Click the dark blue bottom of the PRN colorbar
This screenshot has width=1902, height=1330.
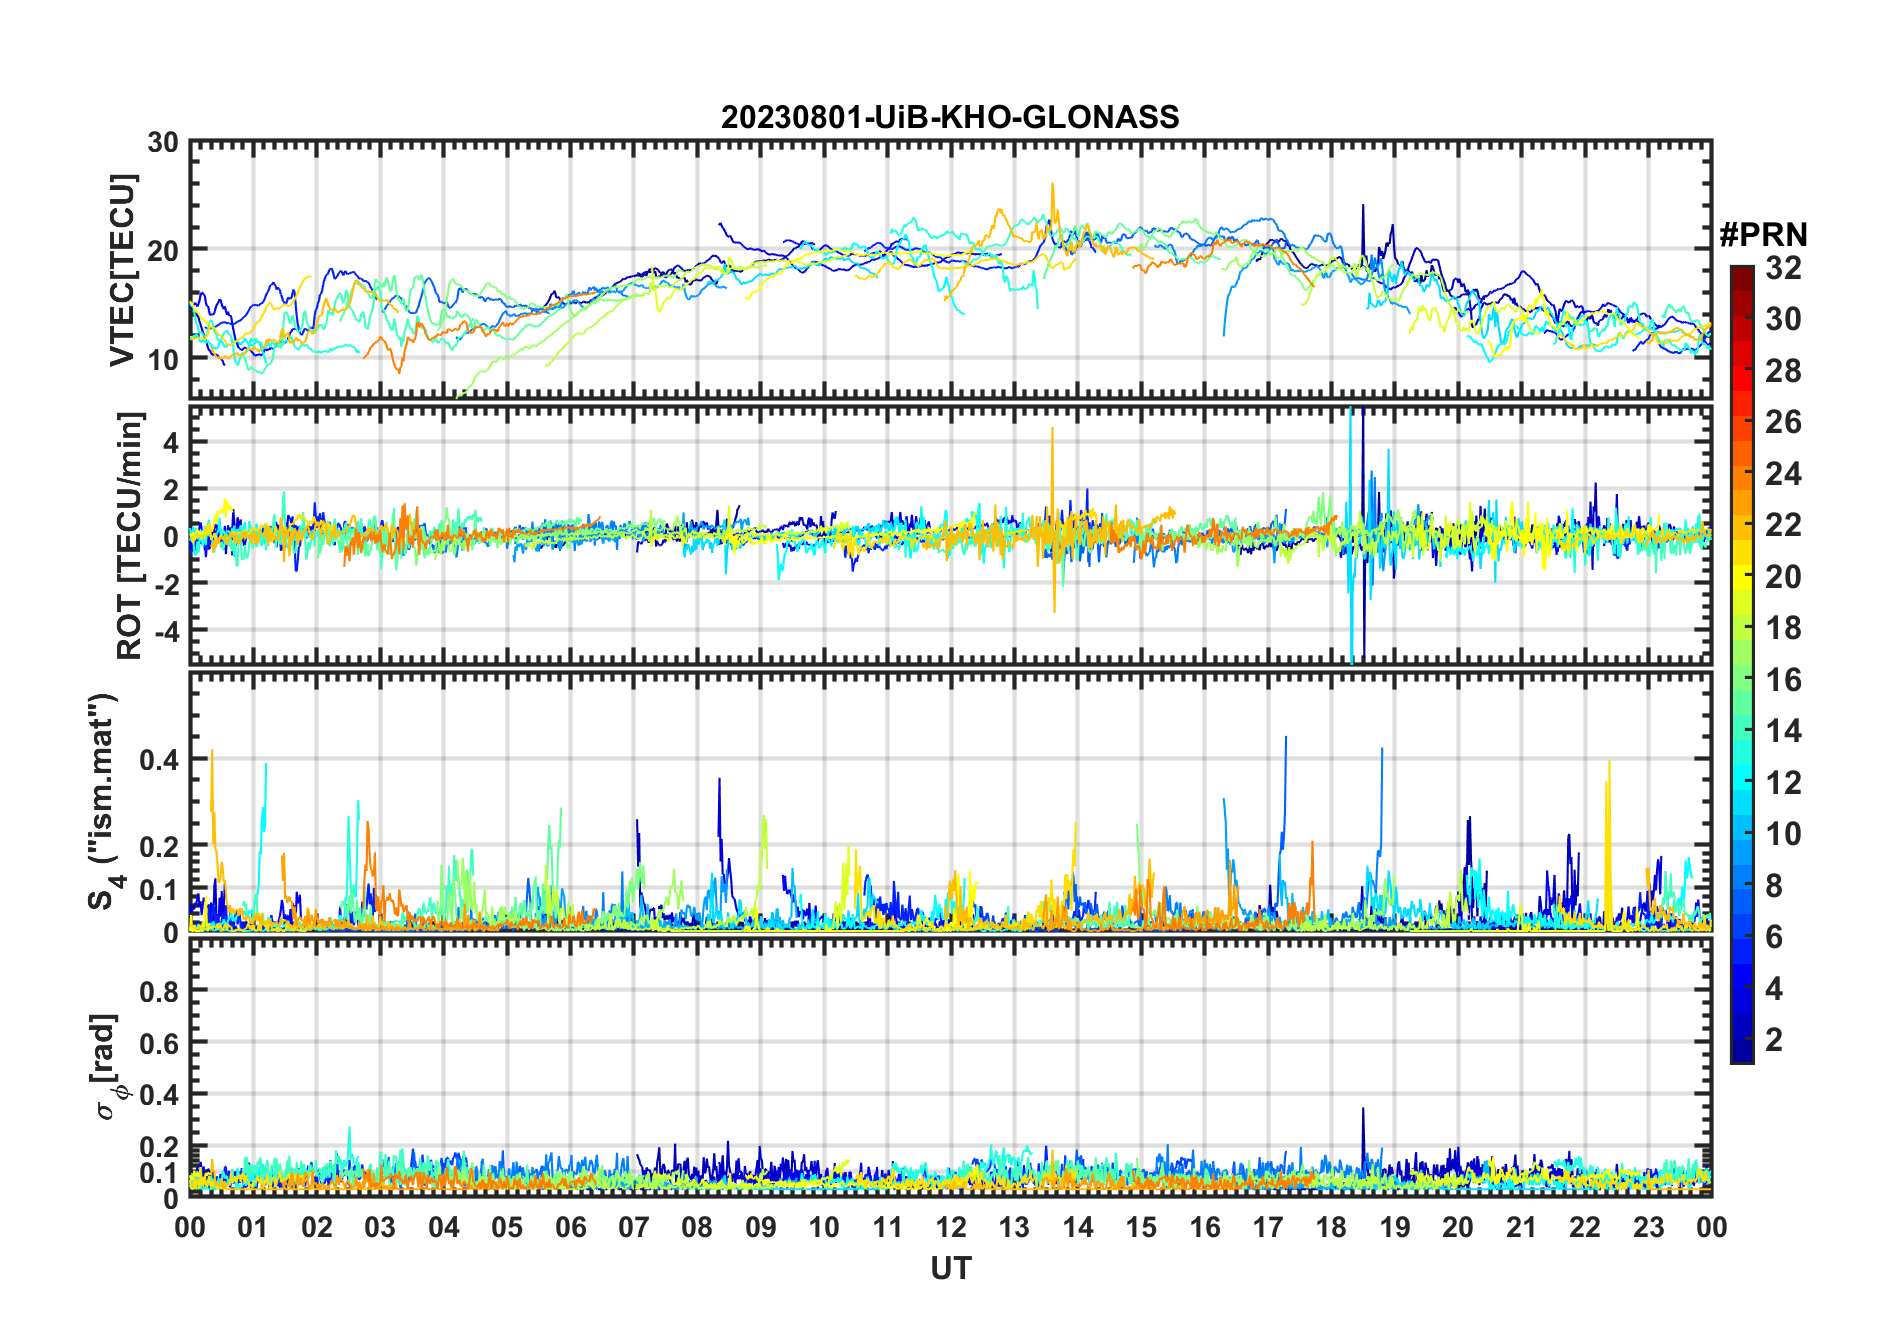1741,1054
